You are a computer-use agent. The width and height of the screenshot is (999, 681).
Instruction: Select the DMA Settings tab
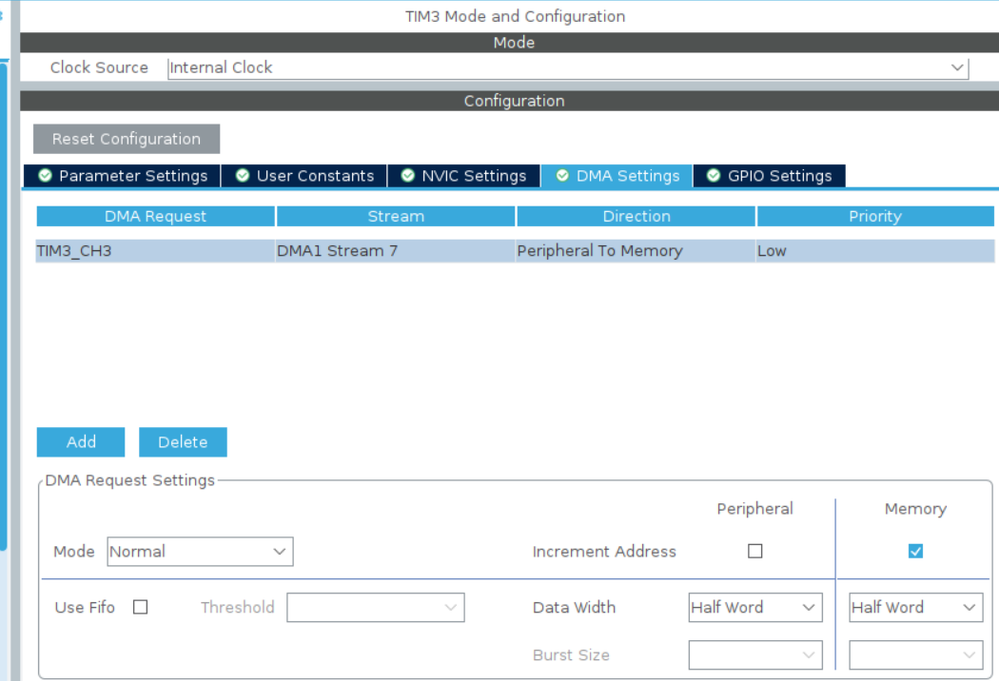(x=617, y=176)
